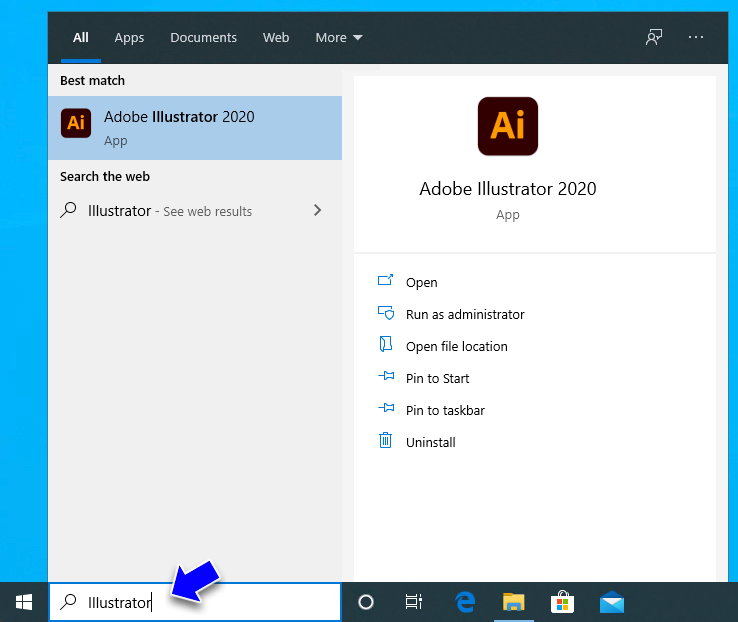738x622 pixels.
Task: Choose Open file location
Action: pos(457,346)
